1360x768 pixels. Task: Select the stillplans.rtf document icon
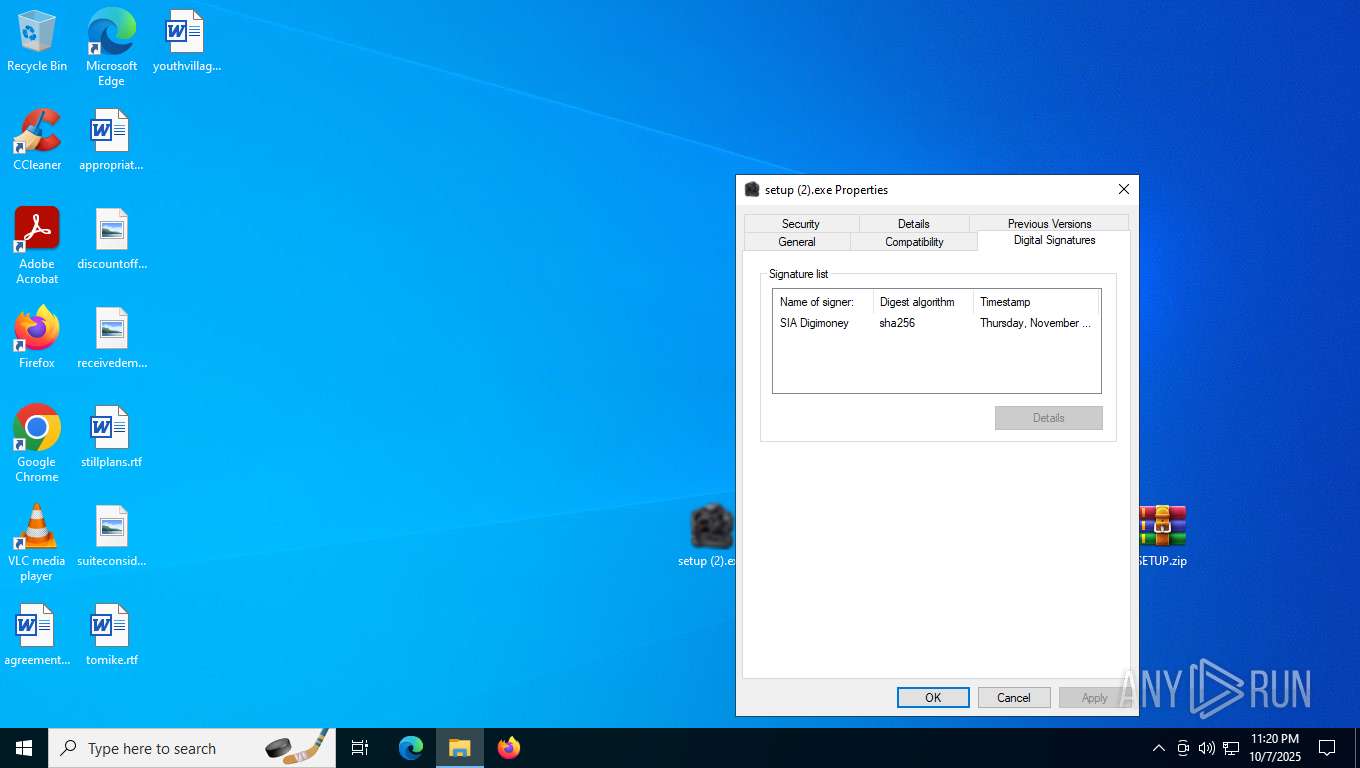tap(112, 436)
